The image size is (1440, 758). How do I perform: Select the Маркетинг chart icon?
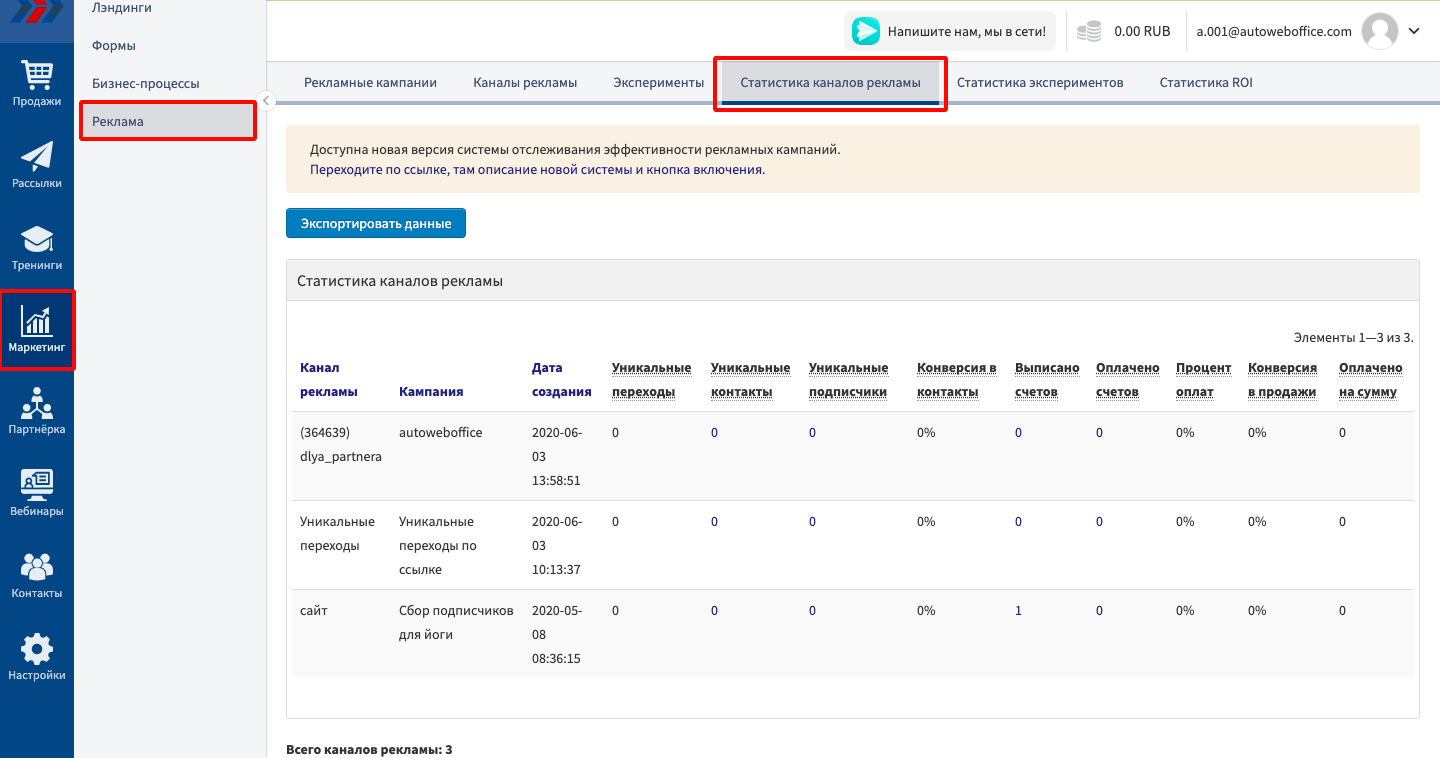tap(37, 321)
